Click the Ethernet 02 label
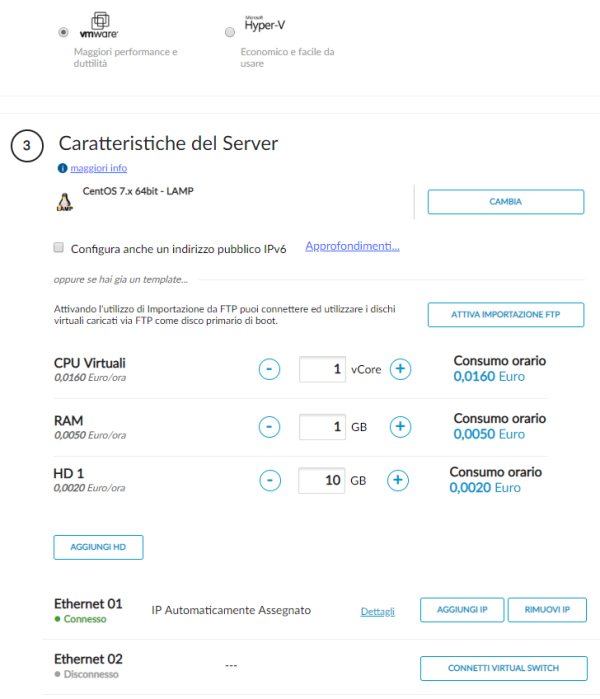Viewport: 600px width, 699px height. tap(88, 659)
